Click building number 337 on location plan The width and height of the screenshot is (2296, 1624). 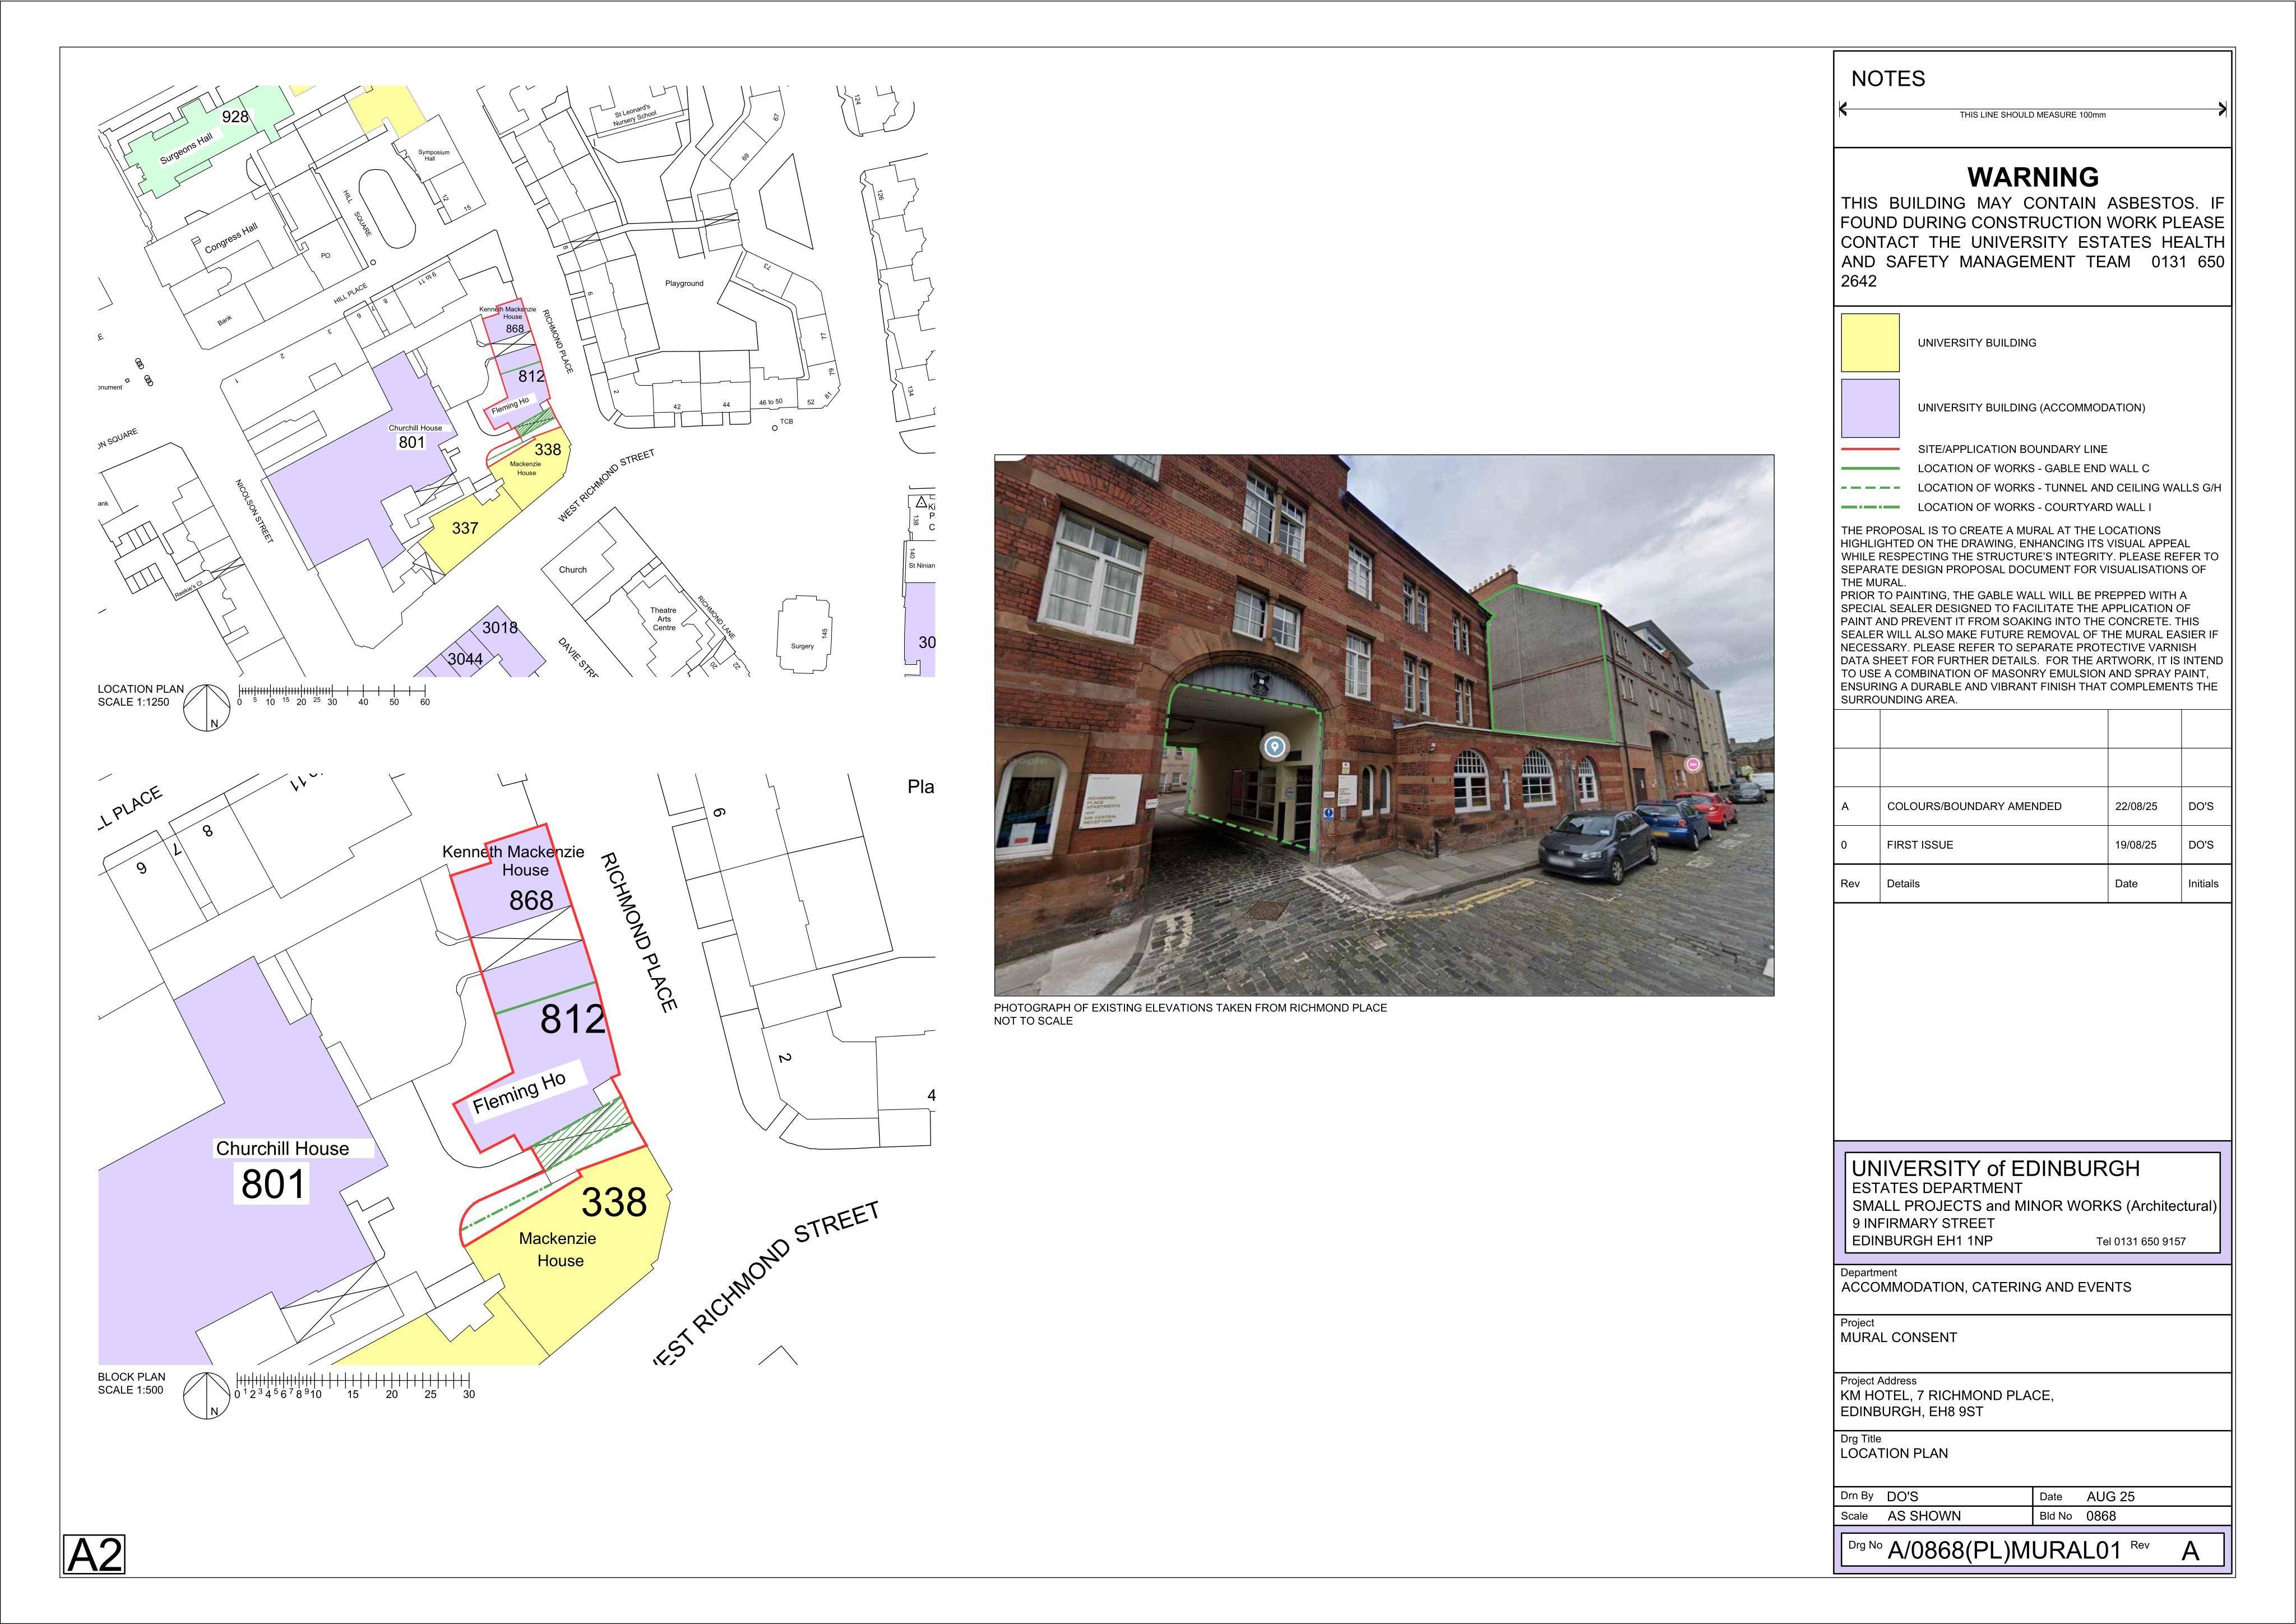pos(465,528)
